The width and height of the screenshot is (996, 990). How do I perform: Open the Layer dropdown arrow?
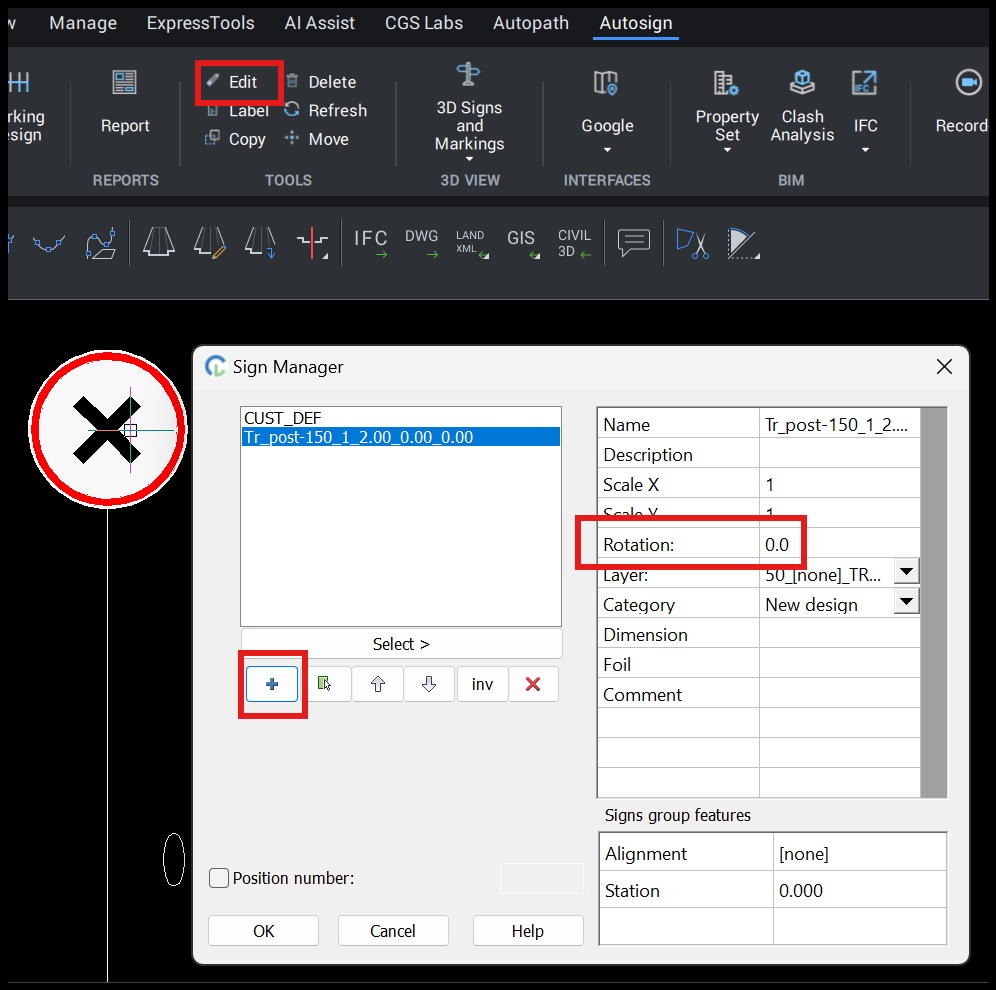coord(905,572)
